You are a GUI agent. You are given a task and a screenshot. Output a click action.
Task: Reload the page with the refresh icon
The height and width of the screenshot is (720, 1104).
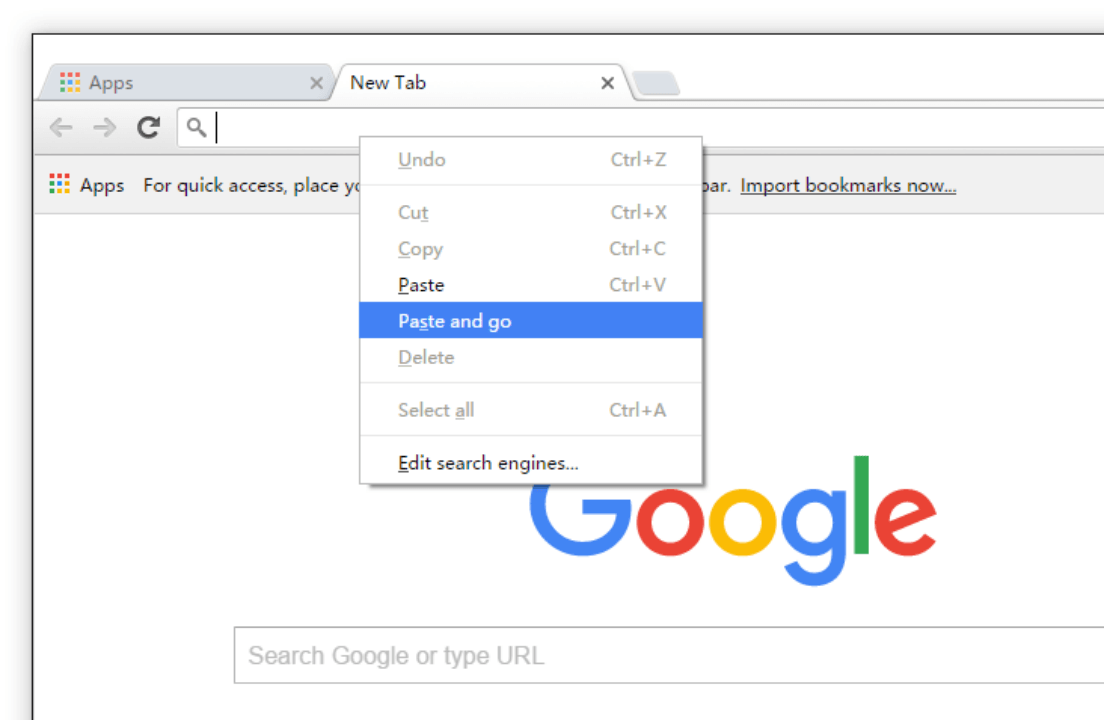tap(149, 127)
